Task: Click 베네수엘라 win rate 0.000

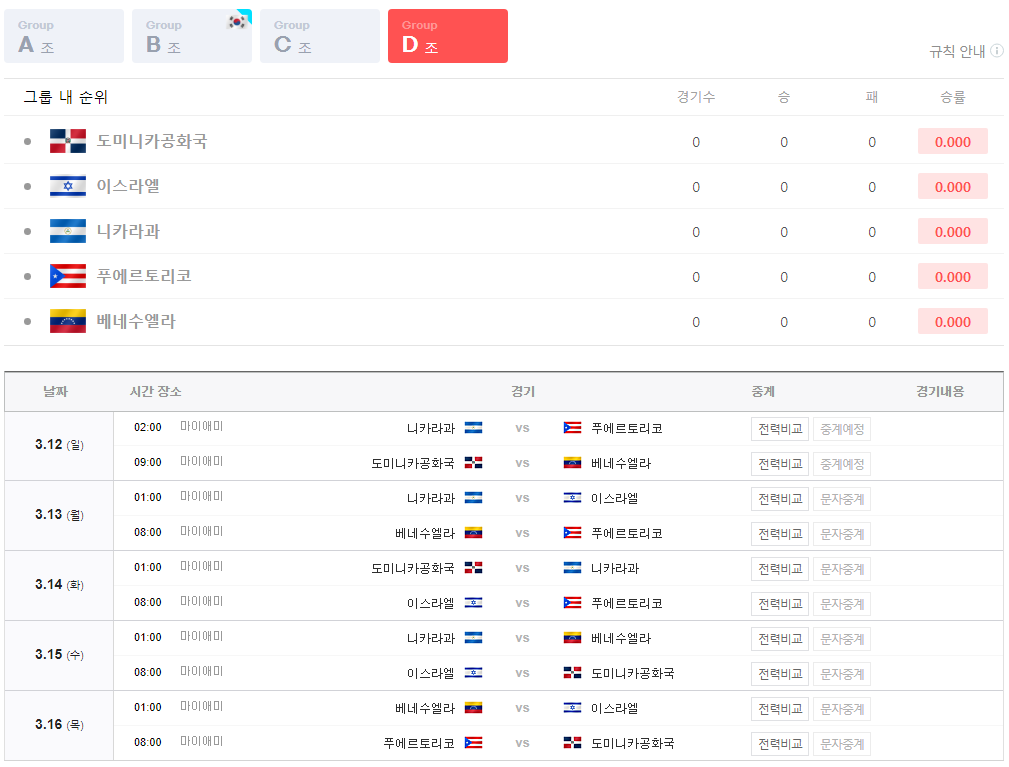Action: click(952, 322)
